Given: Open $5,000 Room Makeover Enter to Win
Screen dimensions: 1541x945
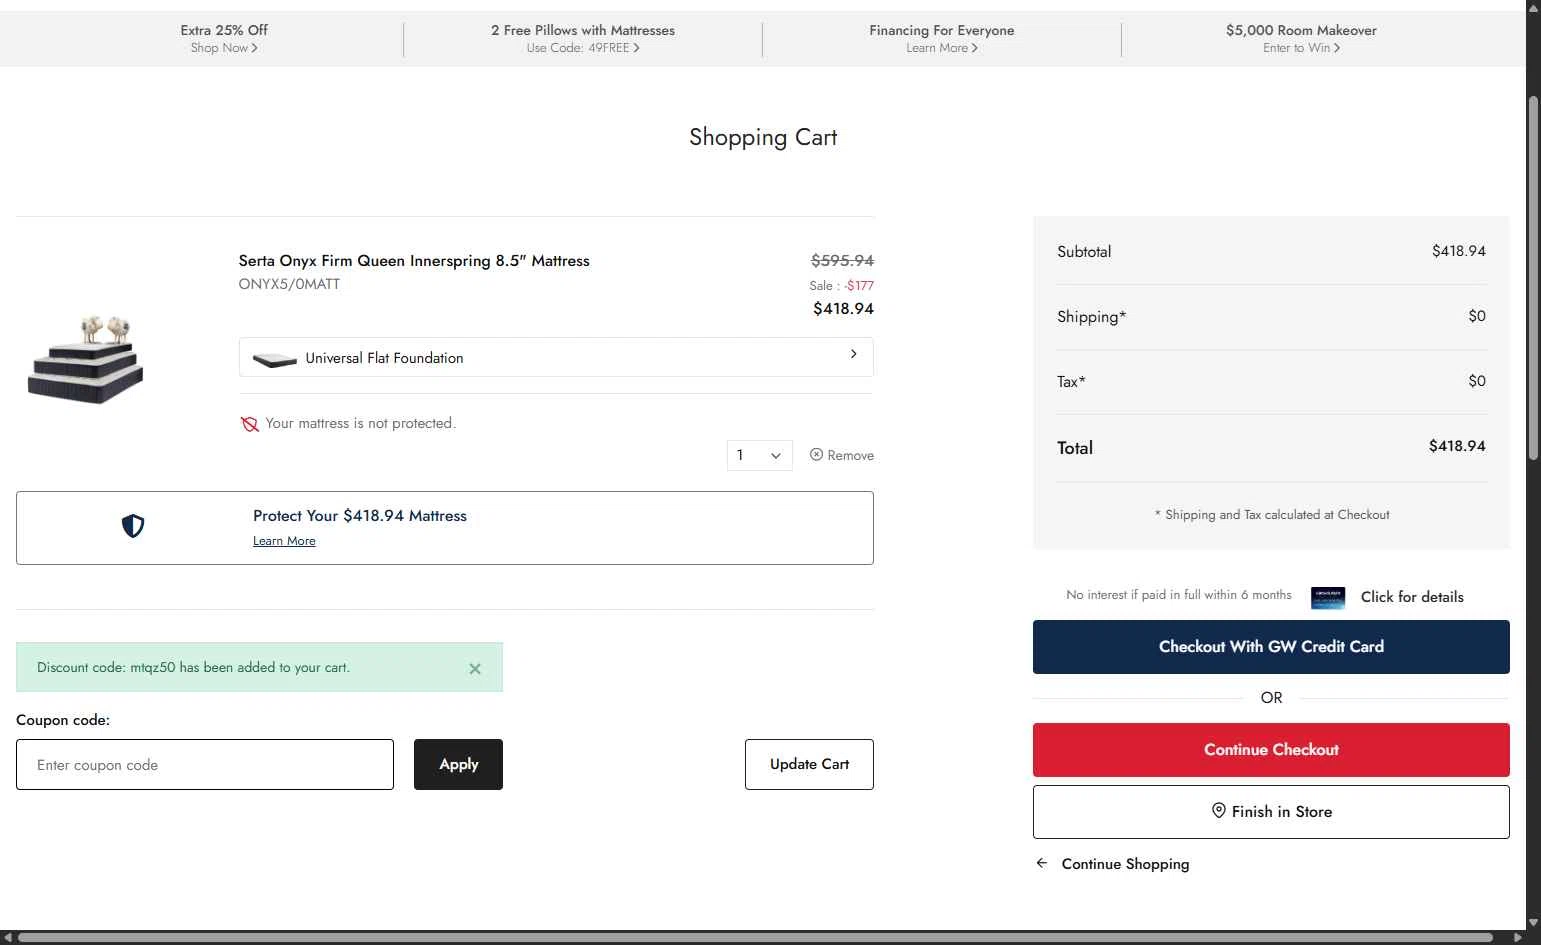Looking at the screenshot, I should pyautogui.click(x=1301, y=38).
